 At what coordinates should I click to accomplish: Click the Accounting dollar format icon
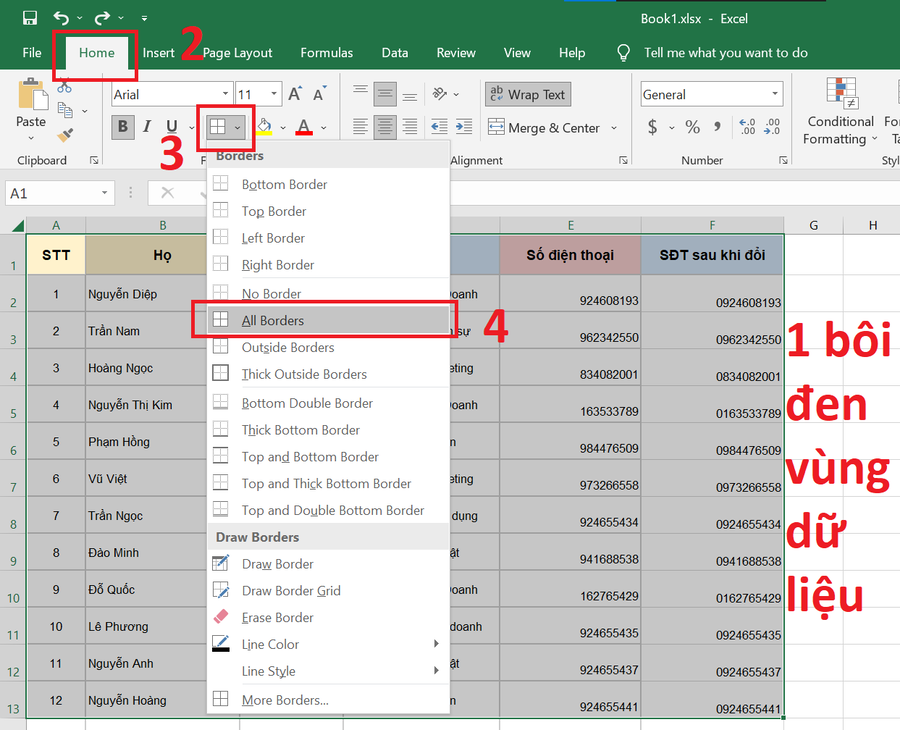[653, 127]
